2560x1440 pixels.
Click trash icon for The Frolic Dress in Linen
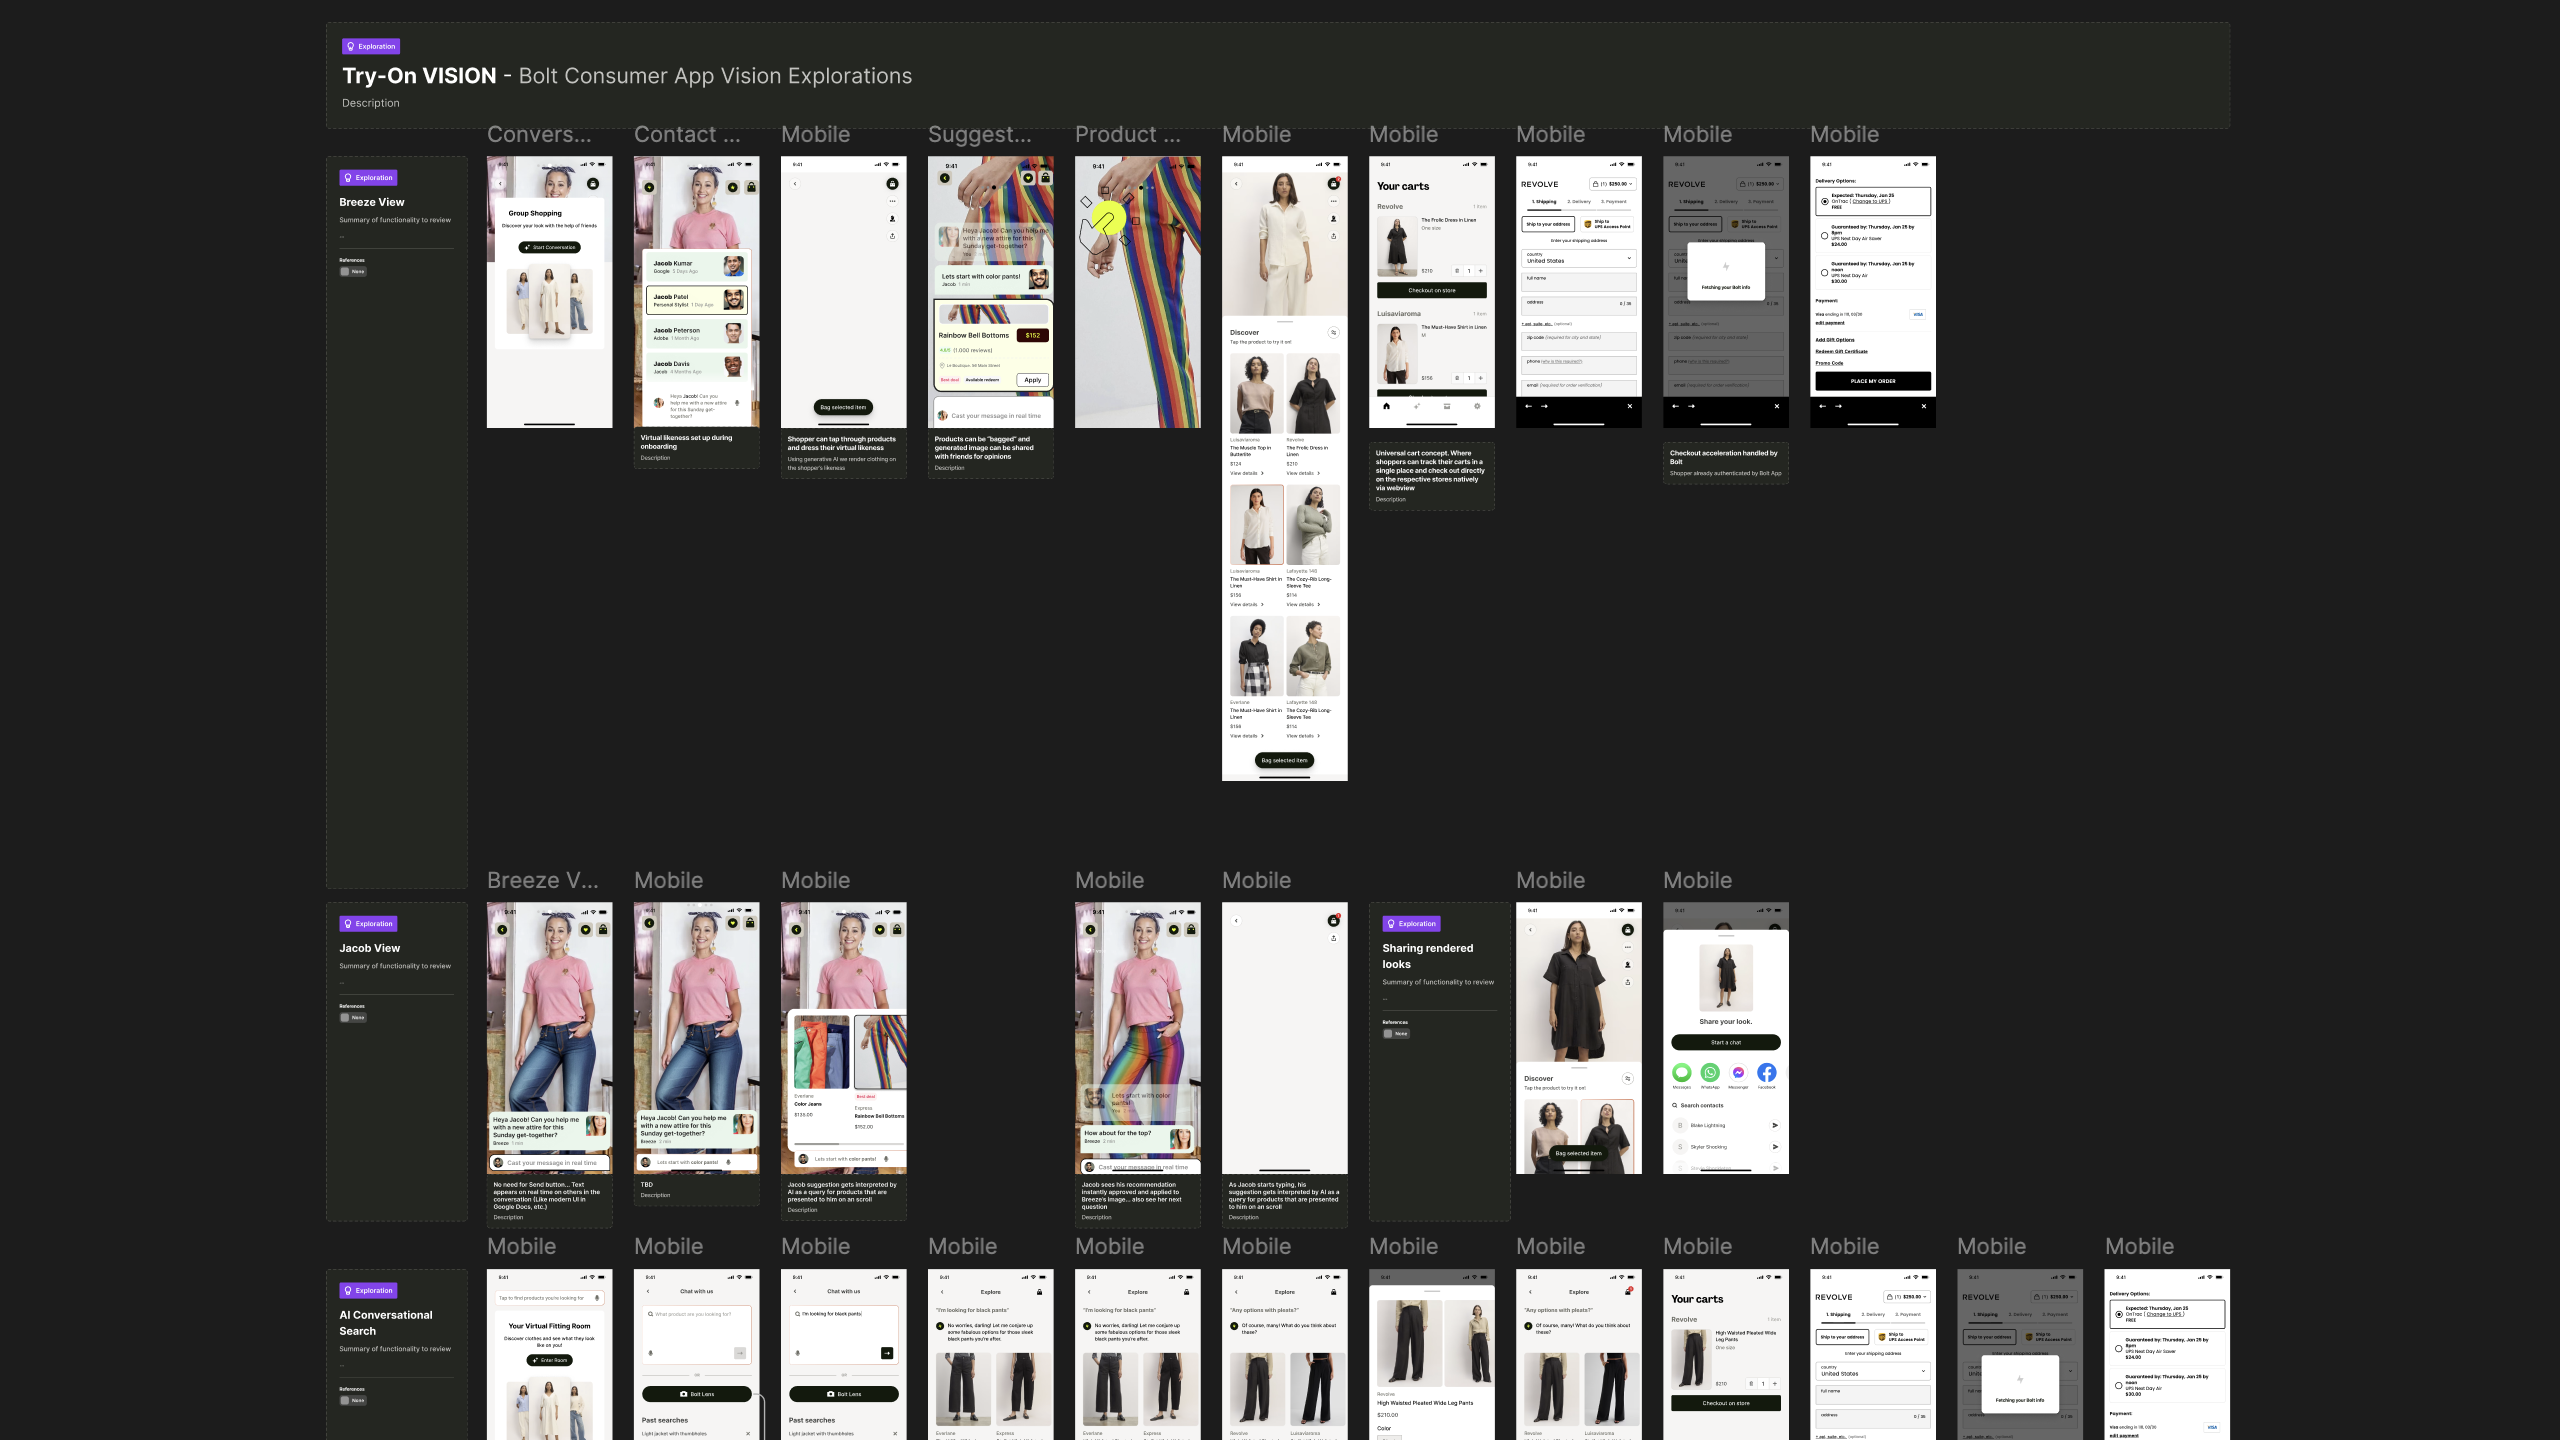click(1457, 271)
